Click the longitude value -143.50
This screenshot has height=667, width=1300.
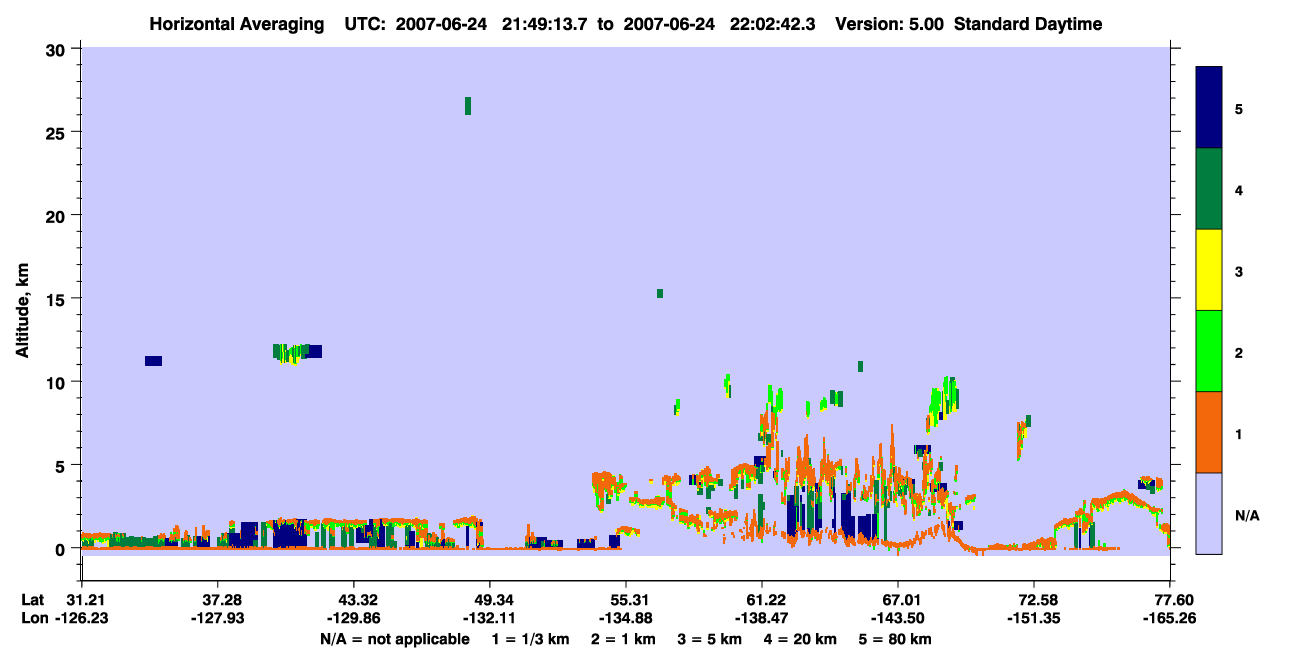coord(898,618)
